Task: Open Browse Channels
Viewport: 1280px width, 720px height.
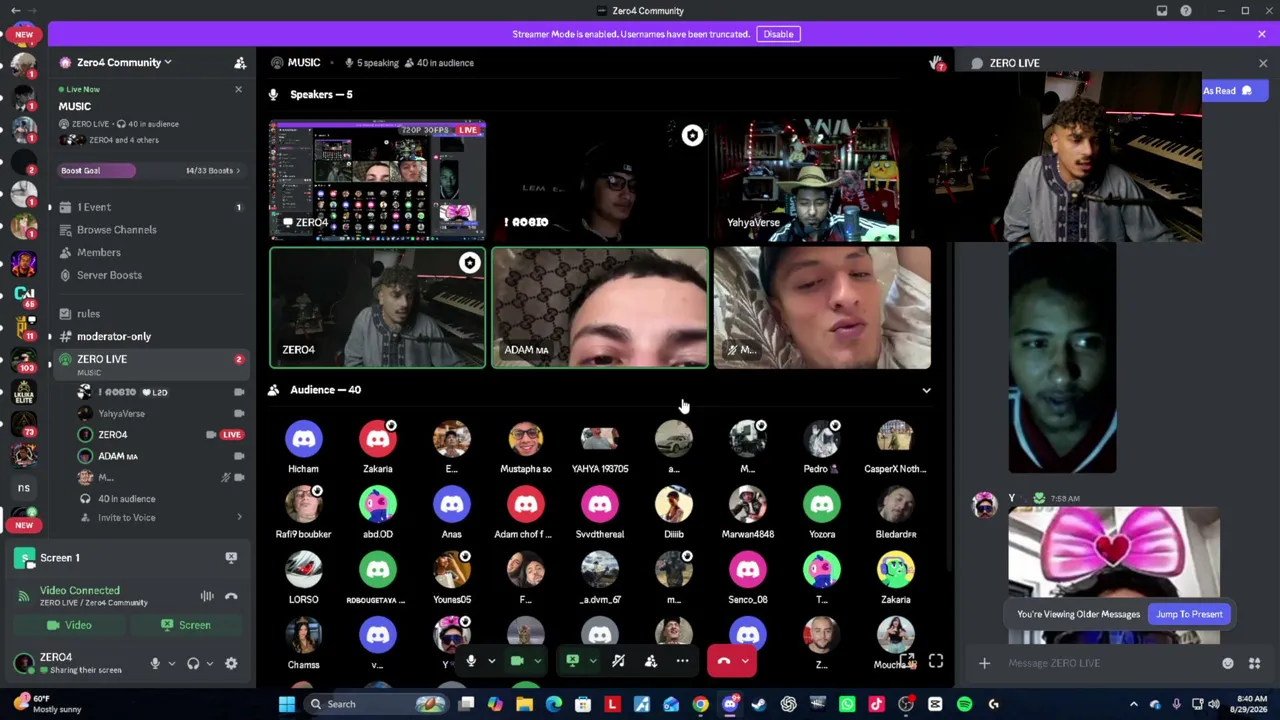Action: (x=151, y=230)
